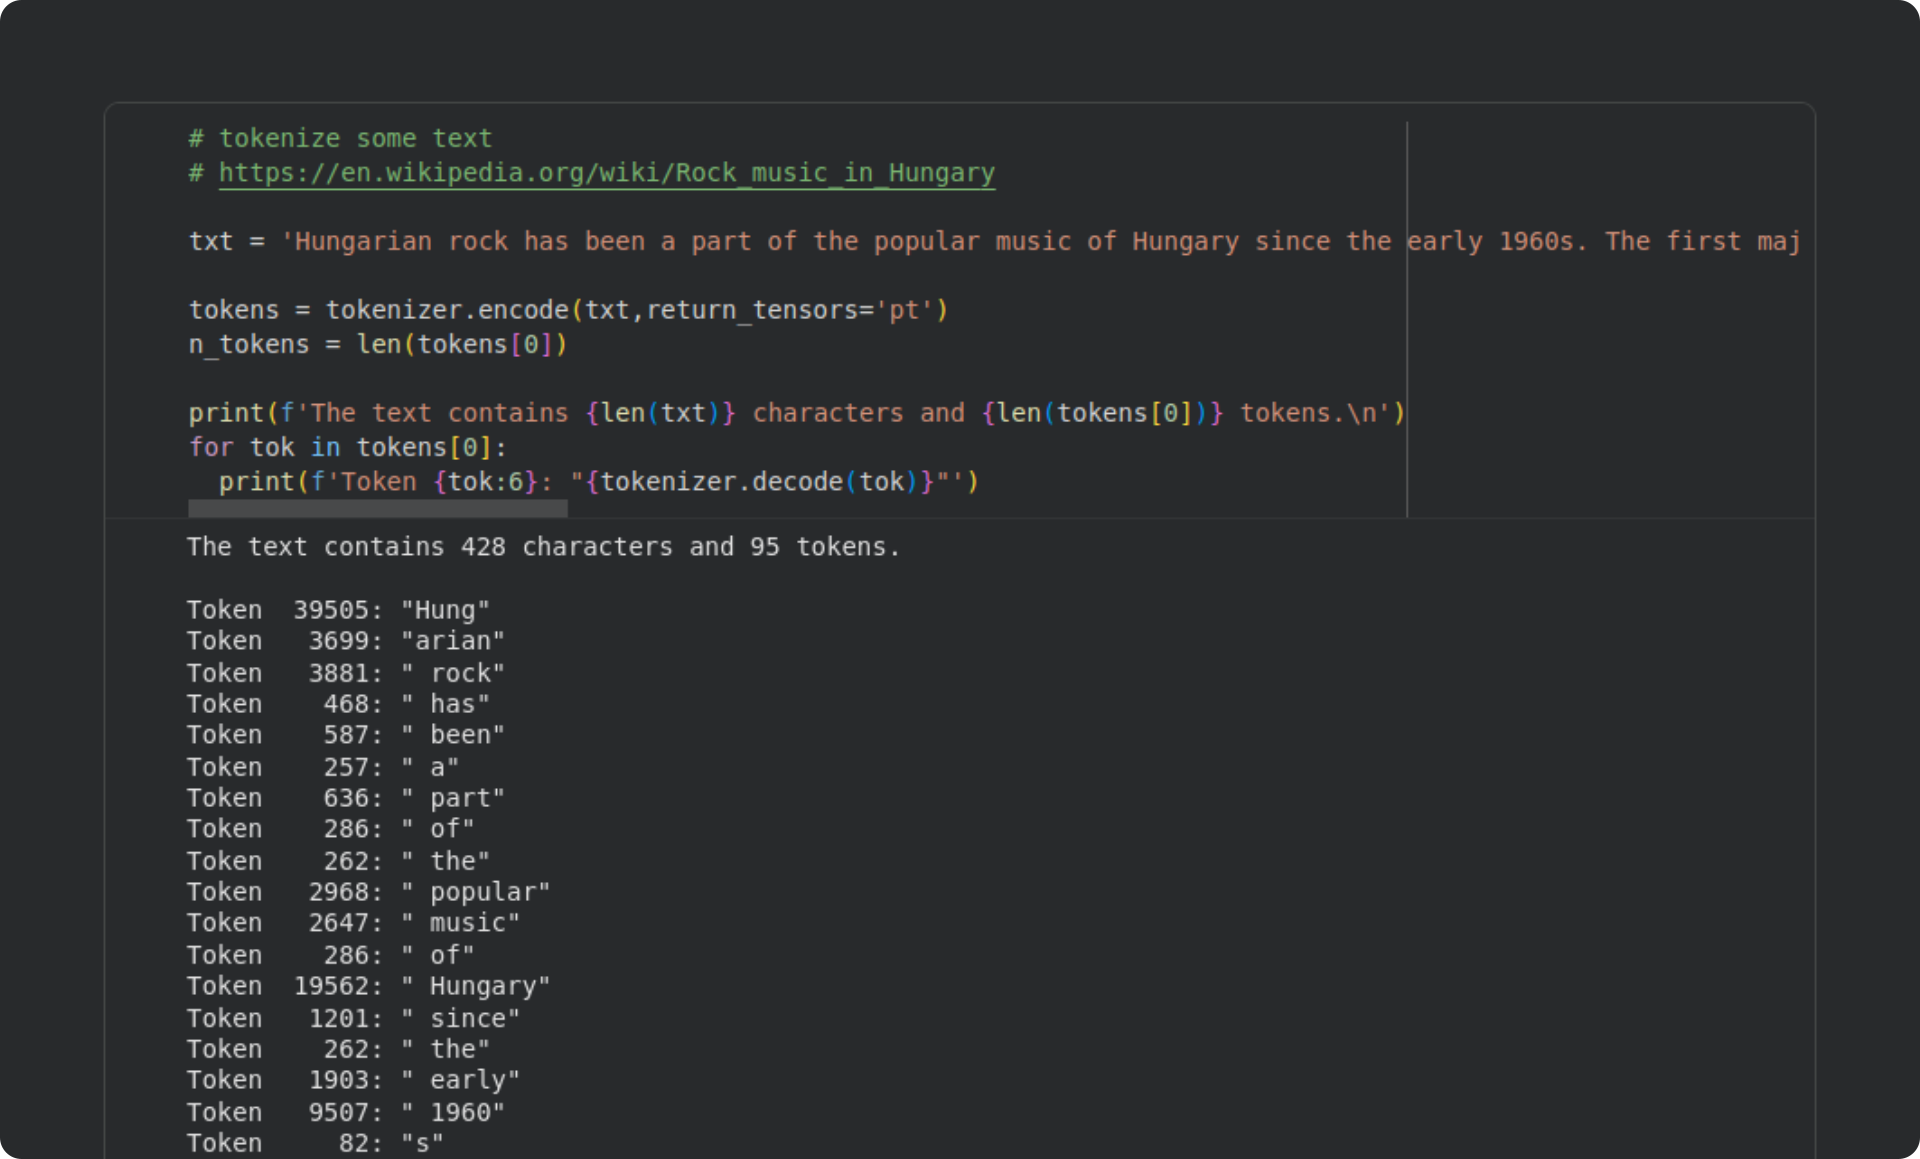Open the Wikipedia Rock_music_in_Hungary link

[x=606, y=173]
